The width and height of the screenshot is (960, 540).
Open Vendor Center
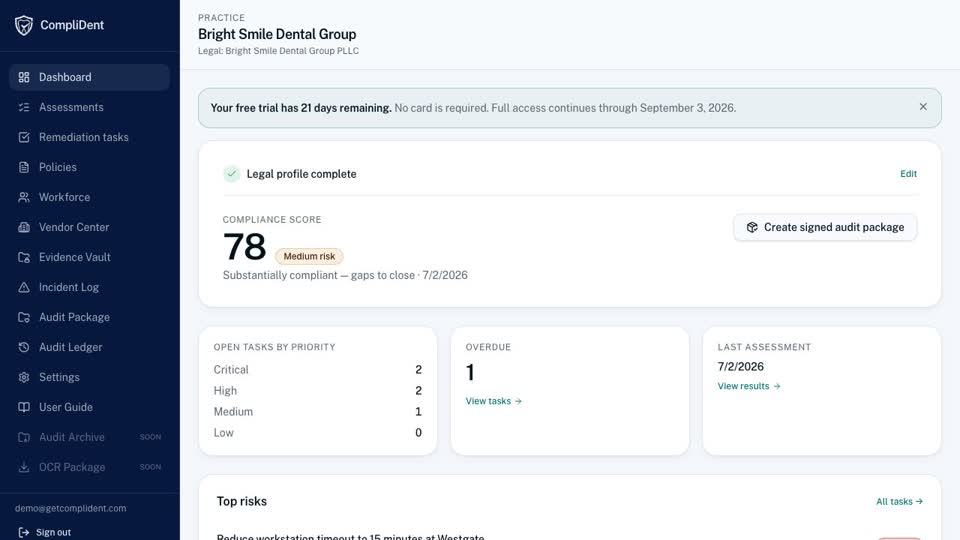(x=89, y=227)
